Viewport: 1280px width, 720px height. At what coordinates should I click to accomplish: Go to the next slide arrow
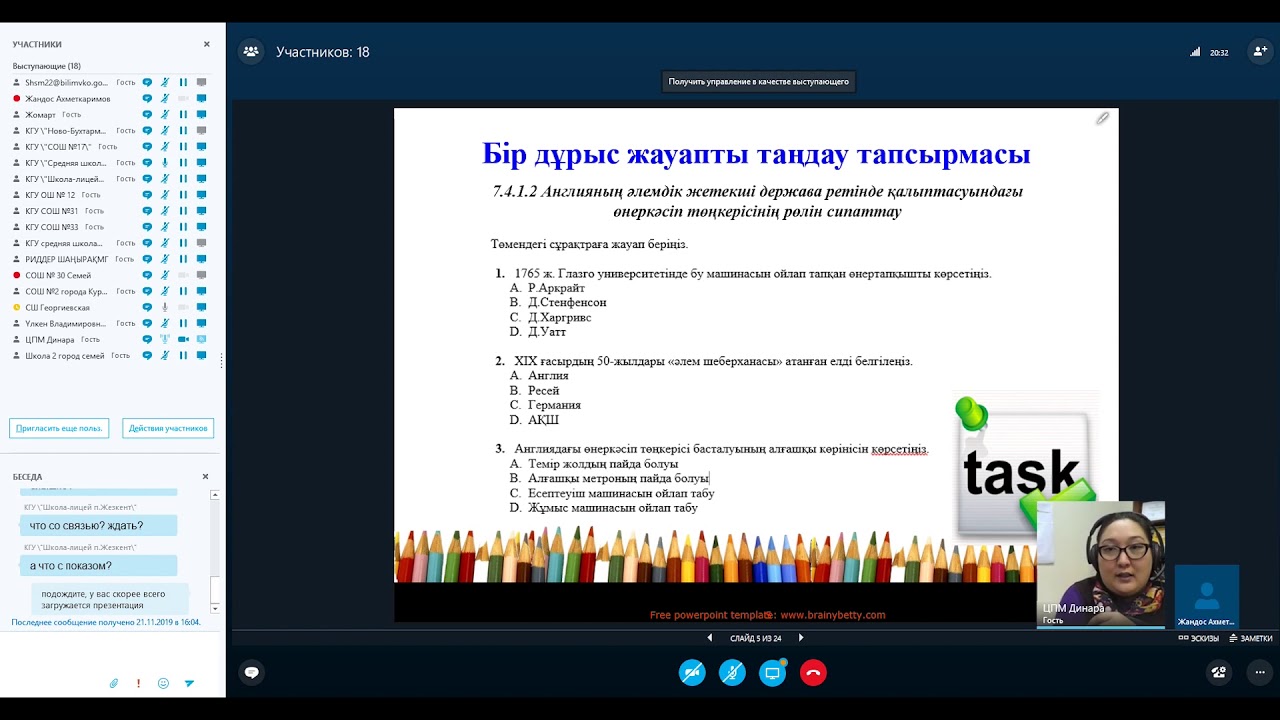coord(801,638)
